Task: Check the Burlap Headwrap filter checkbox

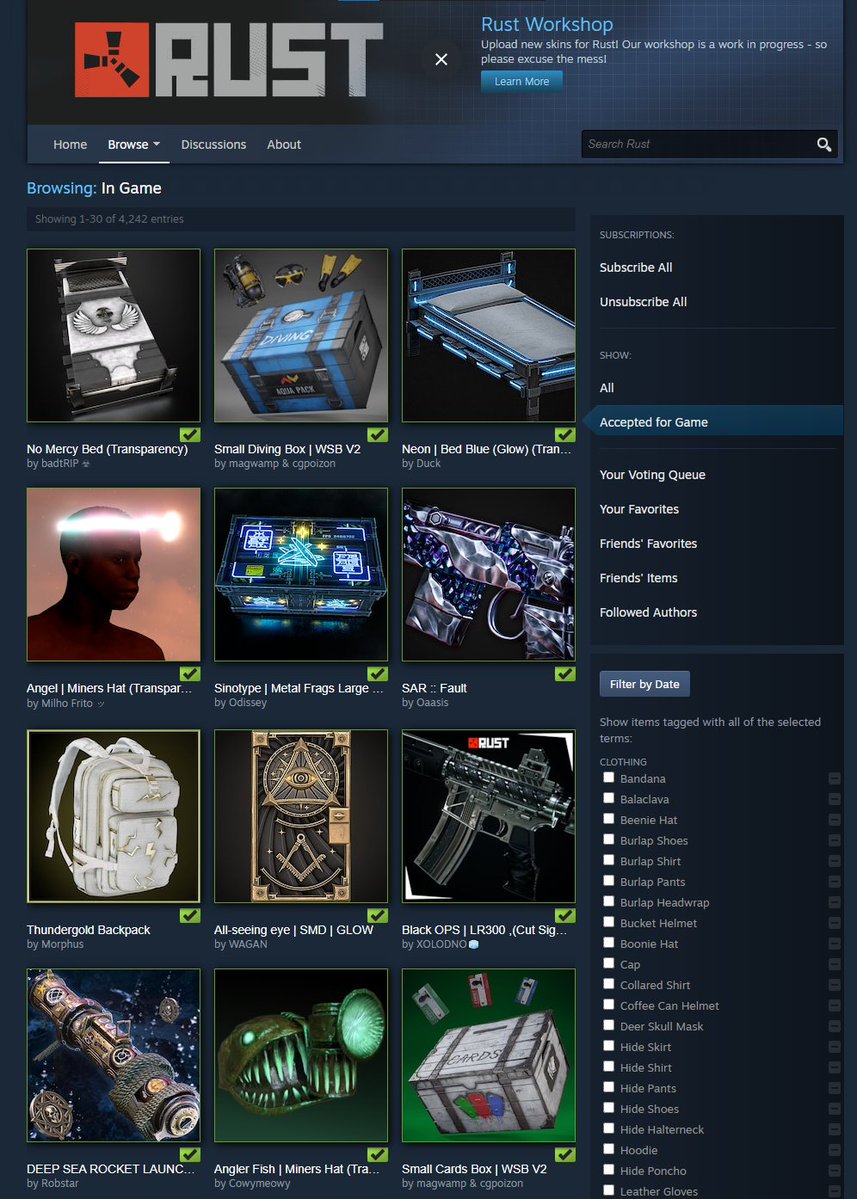Action: point(609,901)
